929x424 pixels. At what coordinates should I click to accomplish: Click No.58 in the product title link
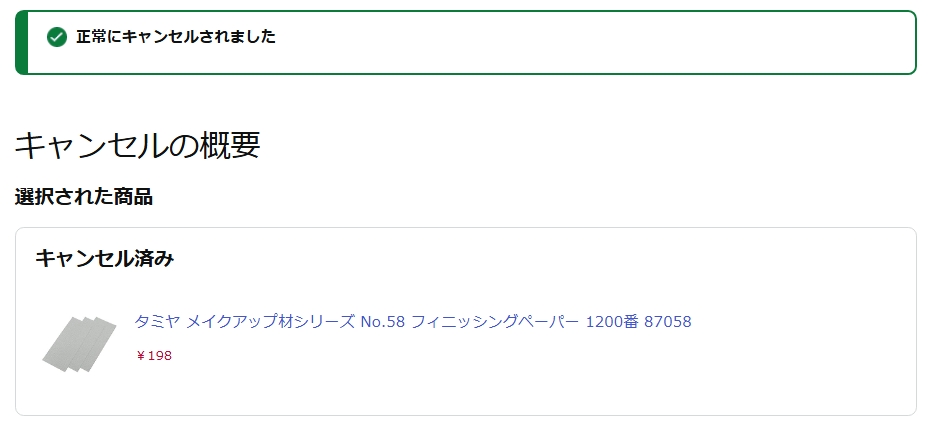[383, 322]
